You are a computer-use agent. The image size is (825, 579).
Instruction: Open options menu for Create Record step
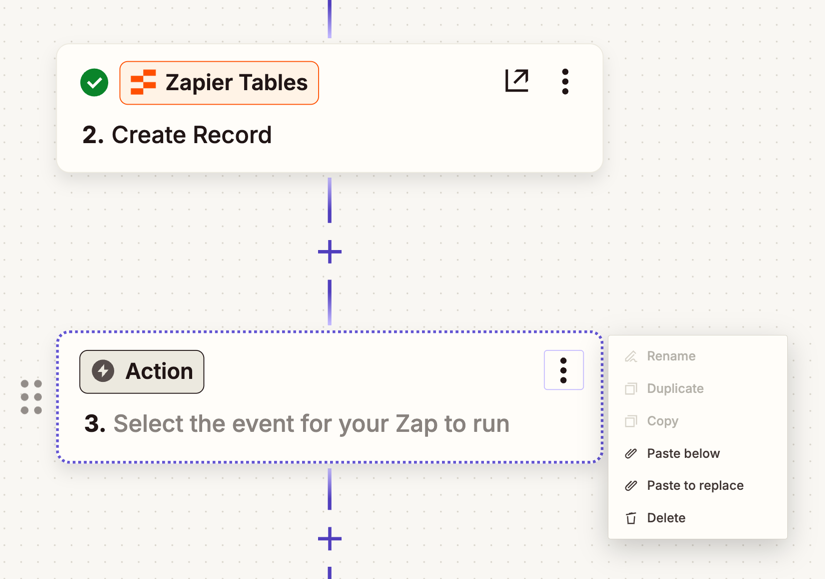tap(565, 82)
